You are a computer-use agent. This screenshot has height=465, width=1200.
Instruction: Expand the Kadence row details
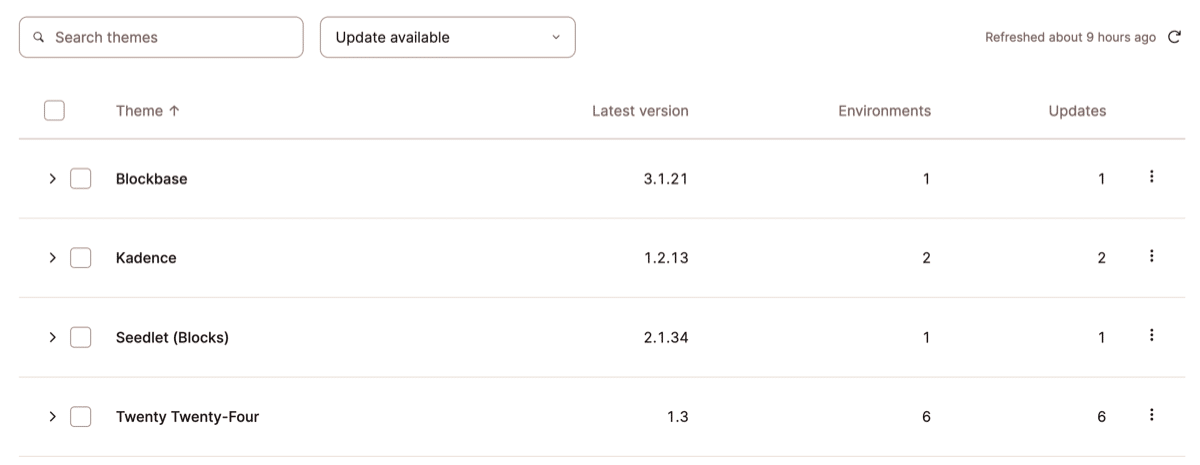[52, 258]
